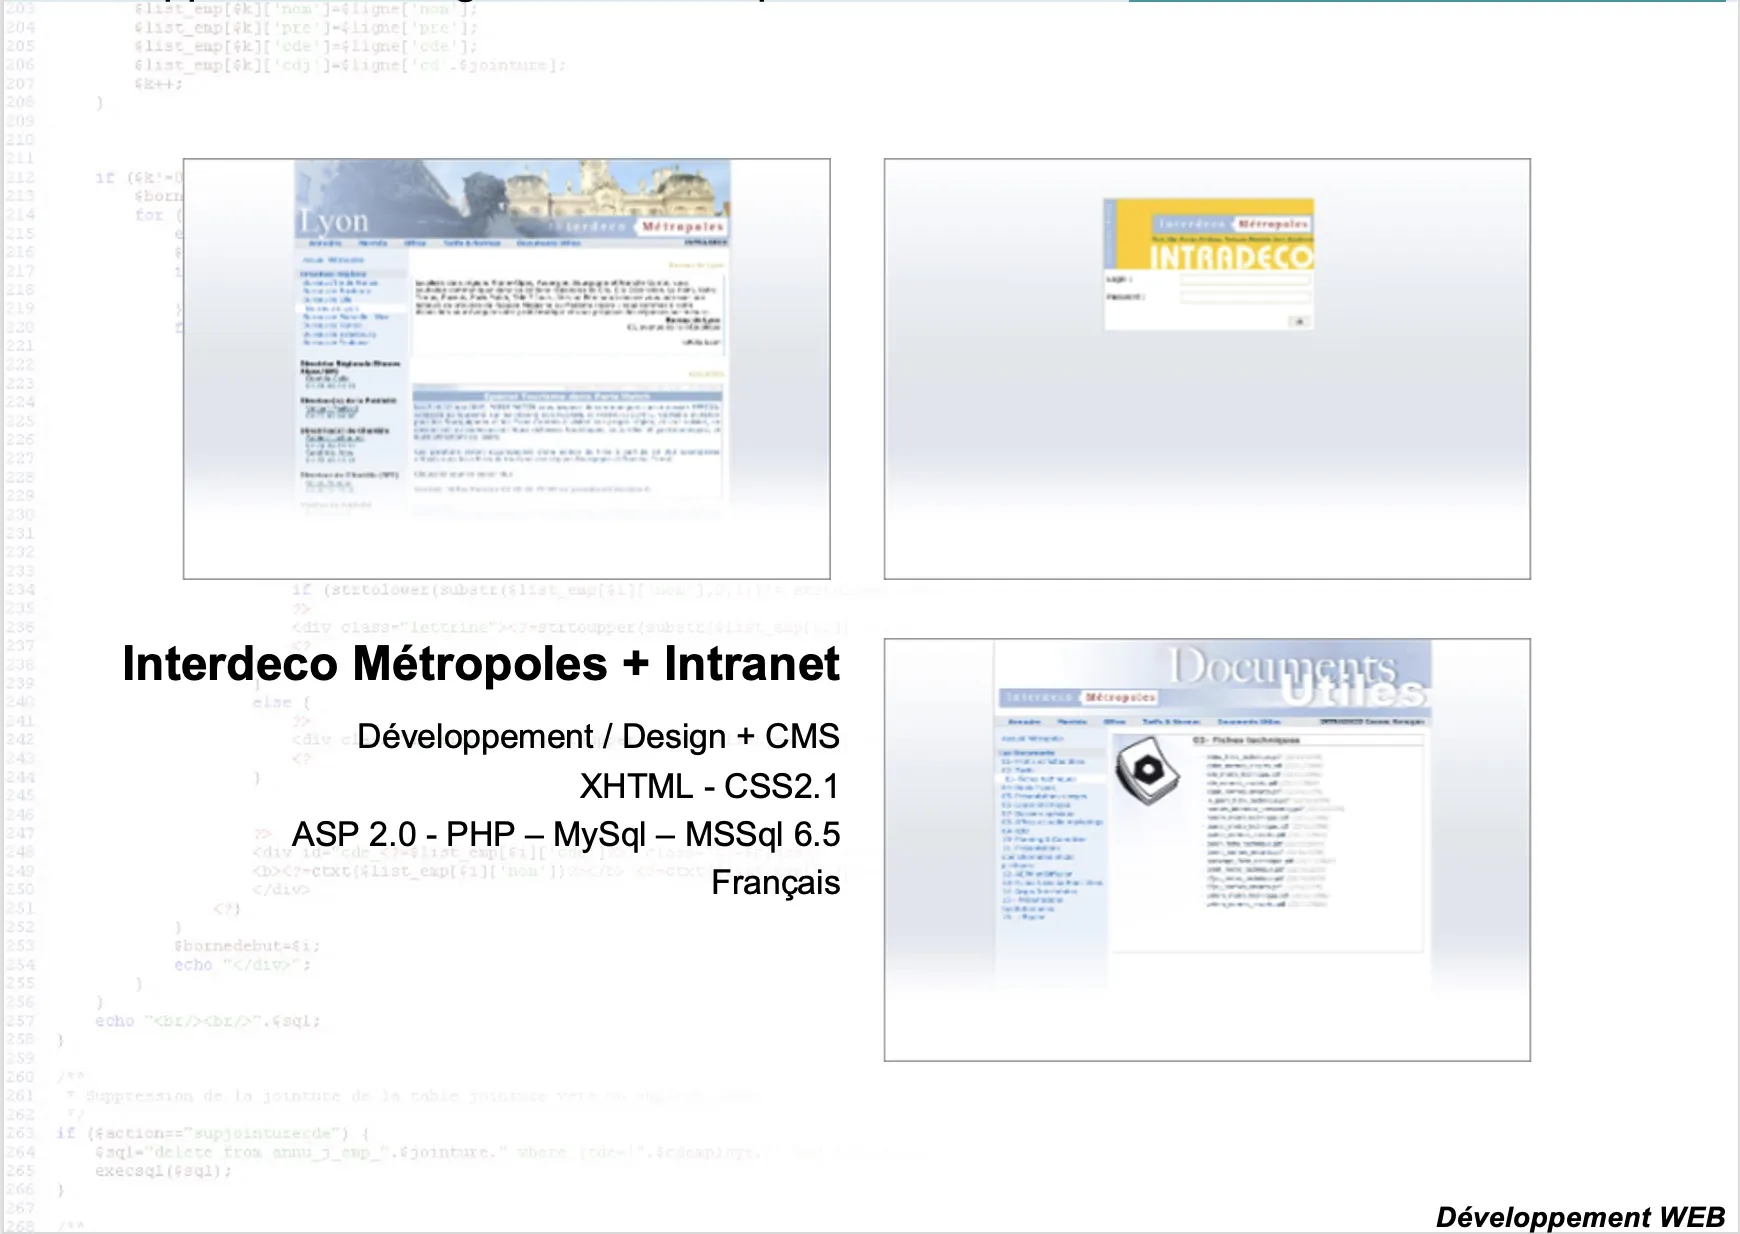Select the line "Développement / Design + CMS"
The image size is (1740, 1234).
coord(598,737)
